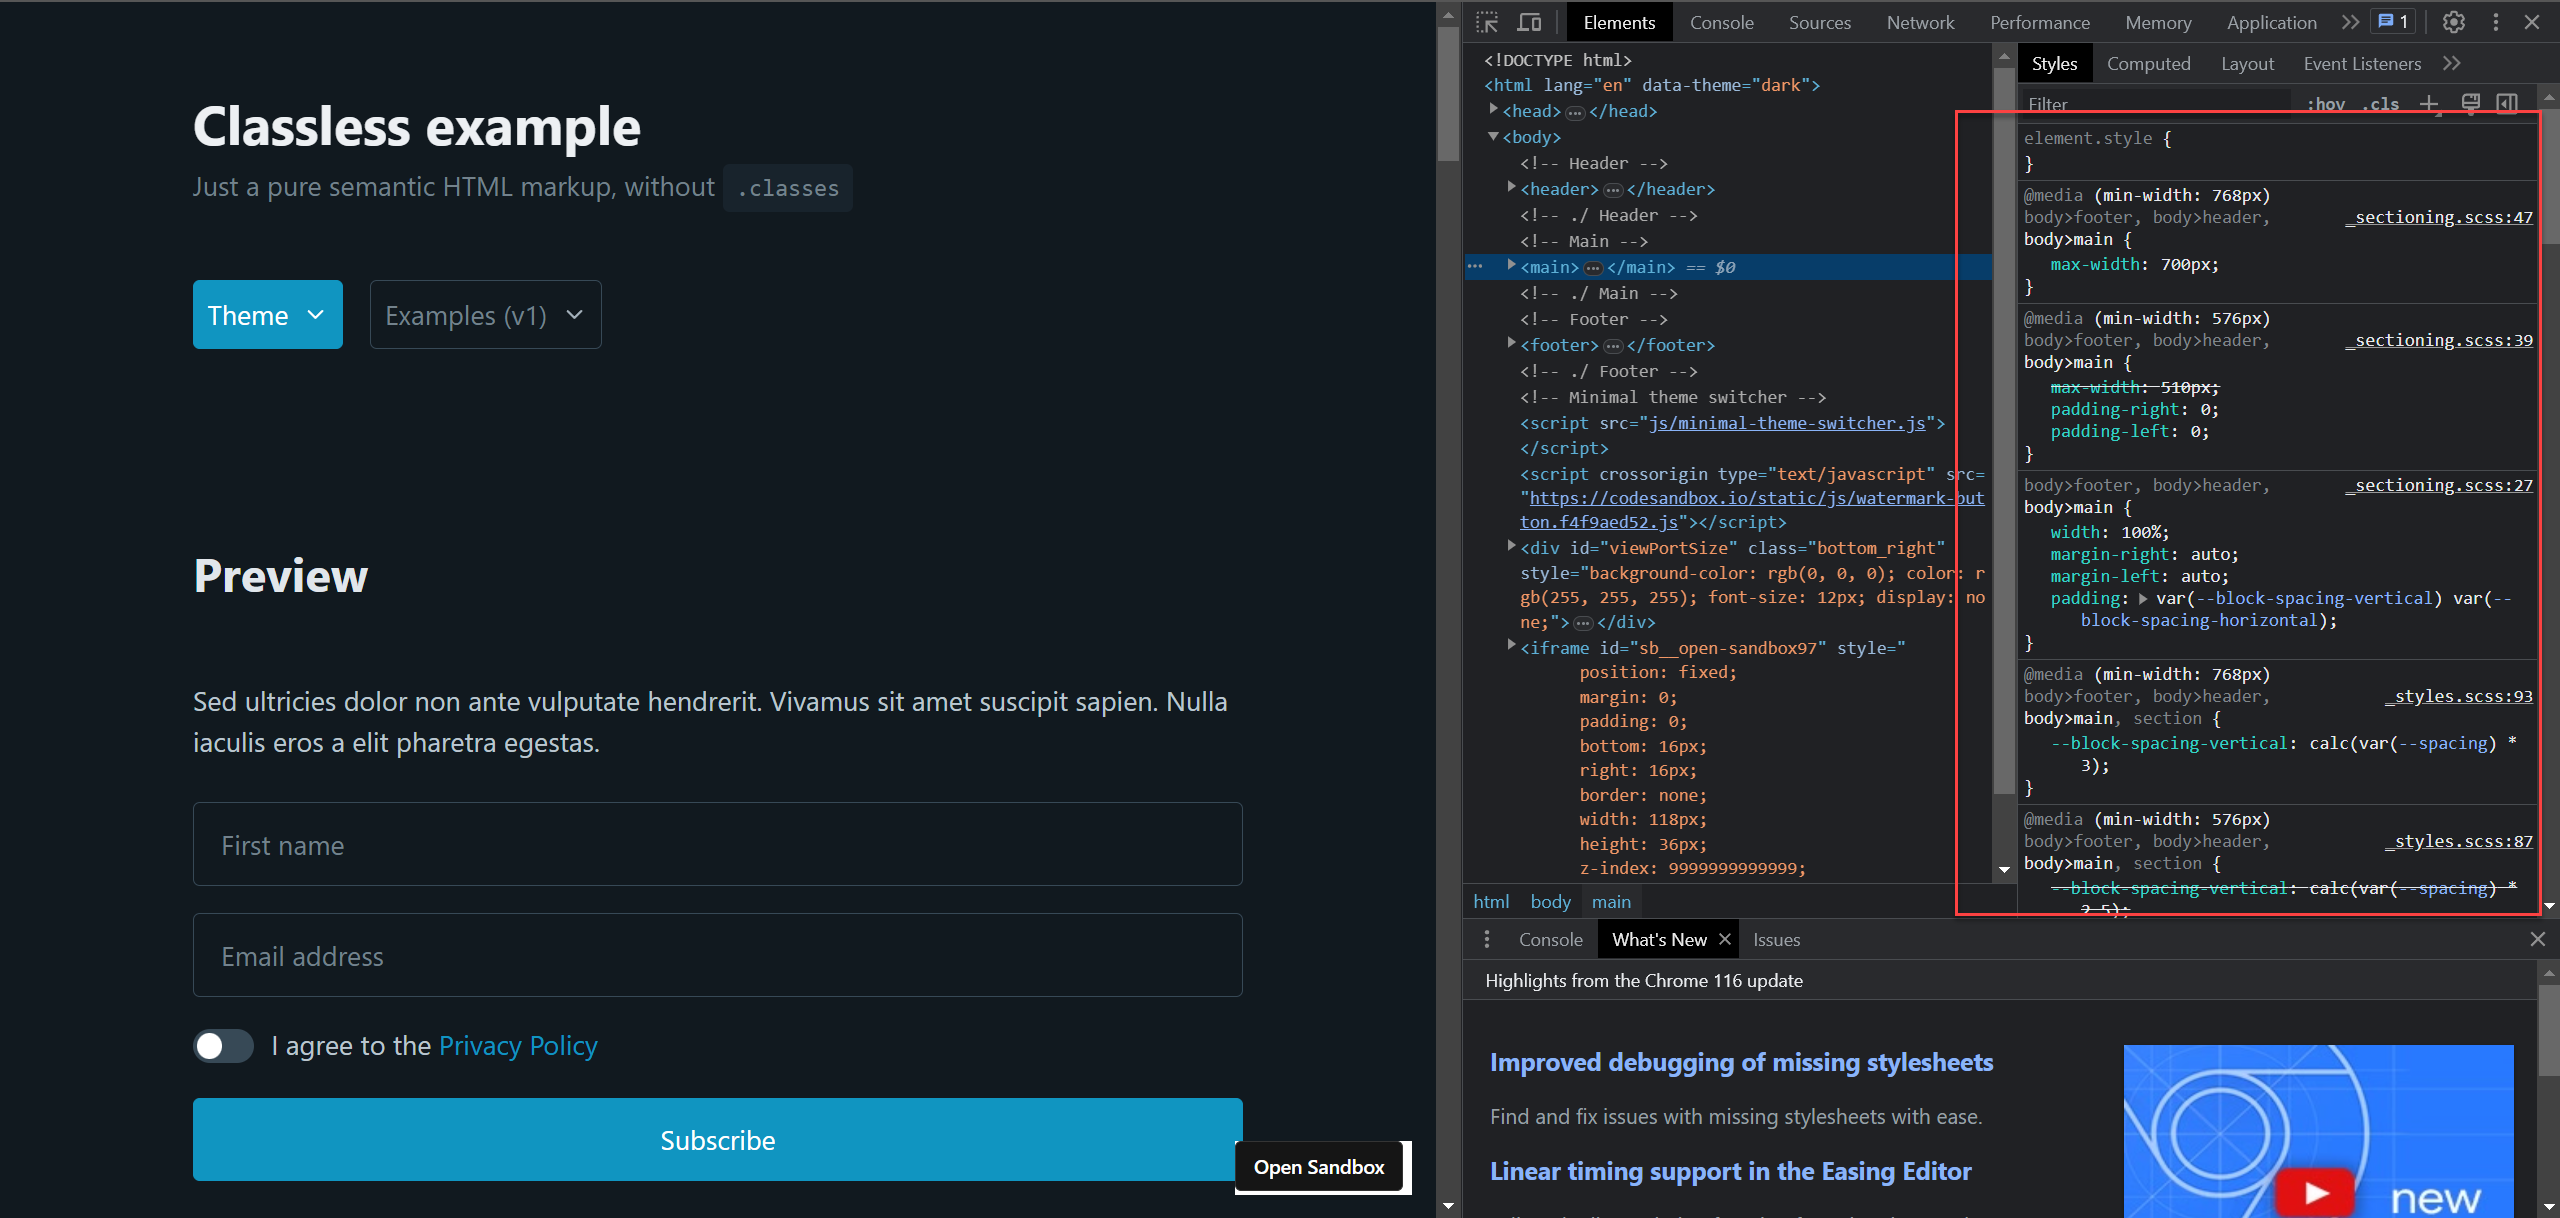Click the element state sidebar icon
This screenshot has height=1218, width=2560.
[2507, 103]
